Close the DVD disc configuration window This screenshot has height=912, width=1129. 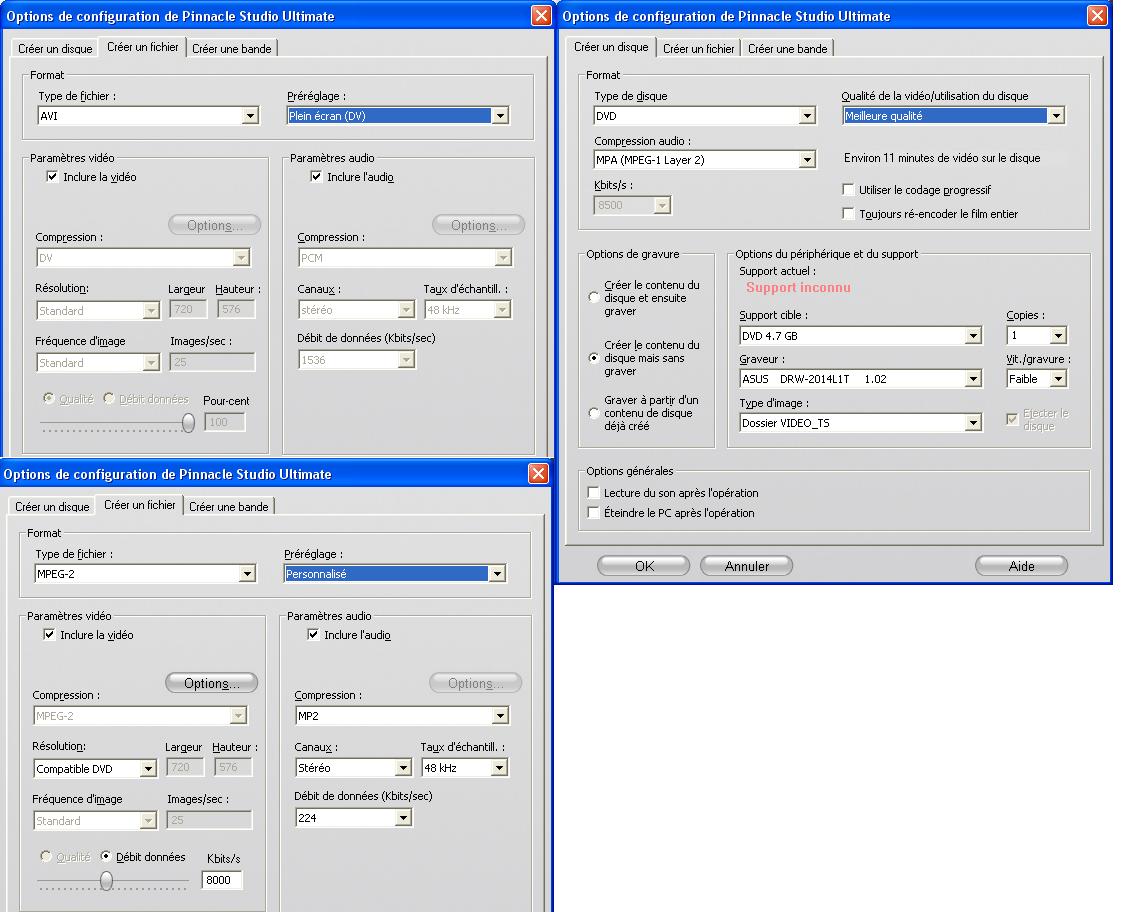click(x=1097, y=15)
